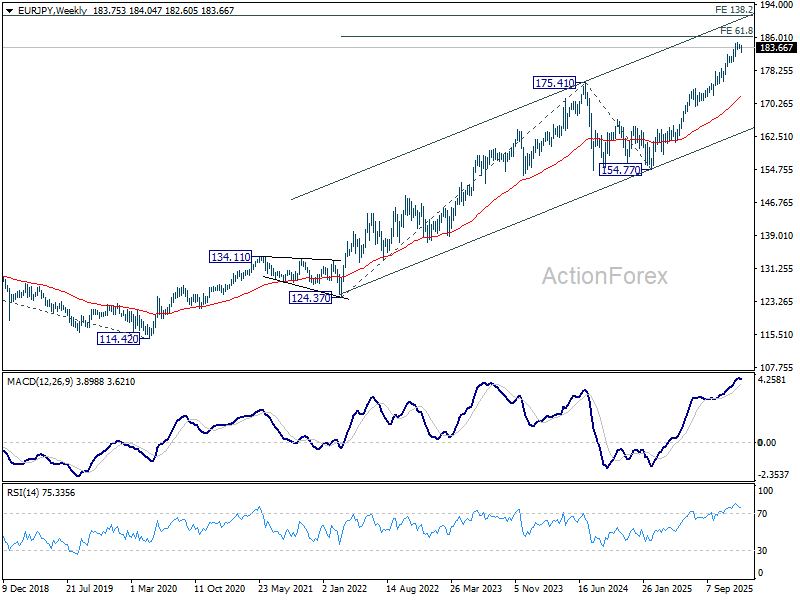Viewport: 800px width, 600px height.
Task: Click the 186.010 price axis label
Action: point(777,37)
